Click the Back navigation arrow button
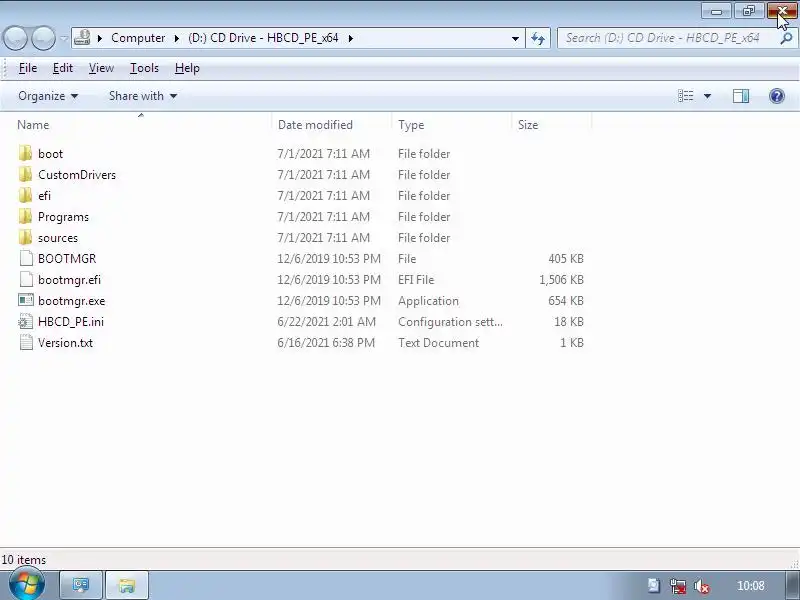This screenshot has height=600, width=800. 15,38
